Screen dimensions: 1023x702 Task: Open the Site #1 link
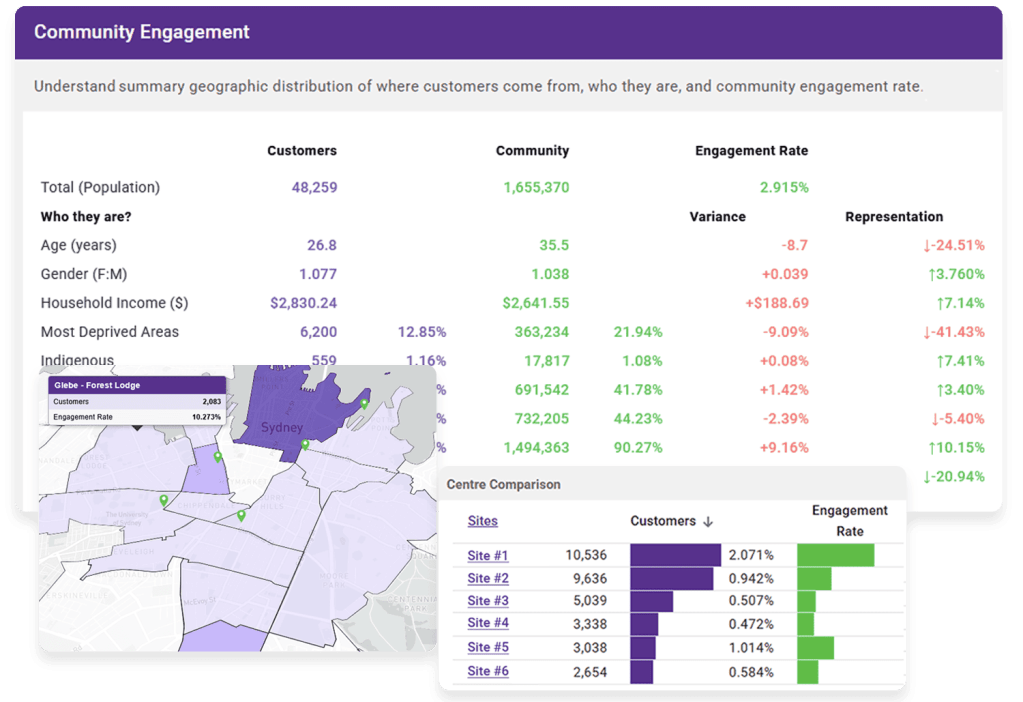click(x=488, y=556)
